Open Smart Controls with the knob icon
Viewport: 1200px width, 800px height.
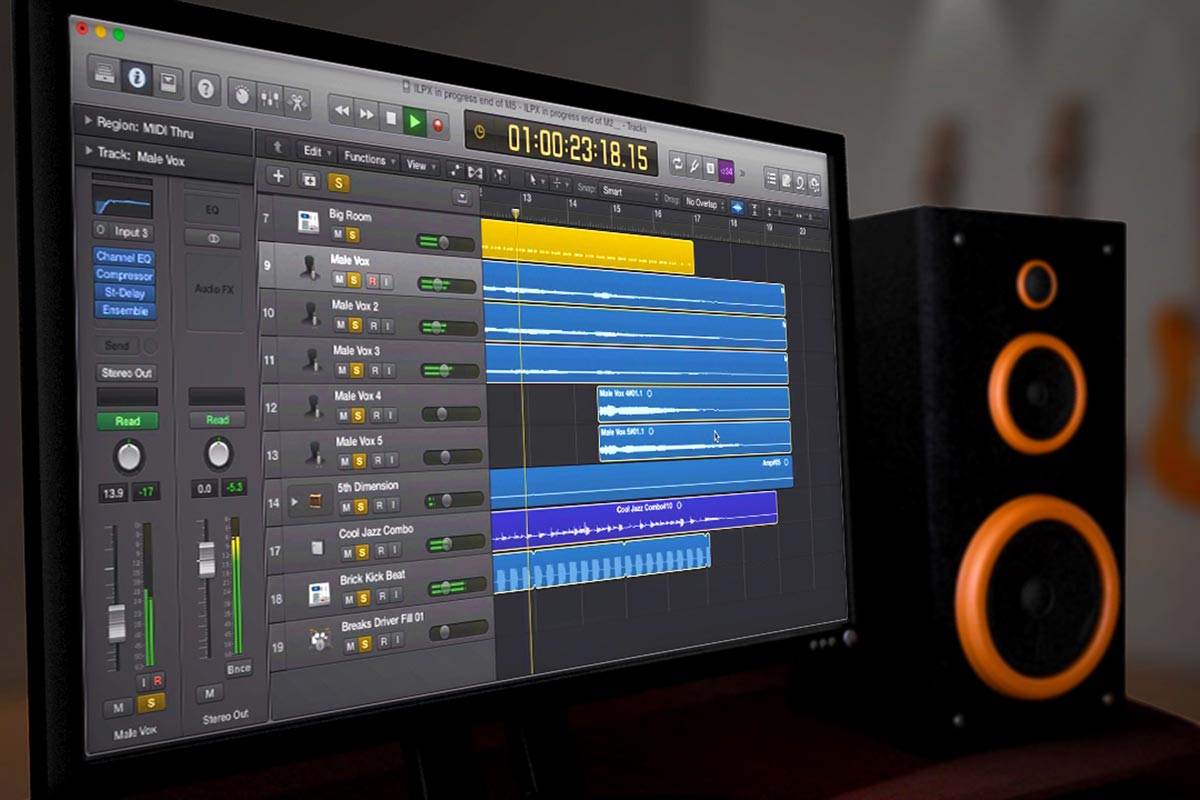click(x=241, y=95)
